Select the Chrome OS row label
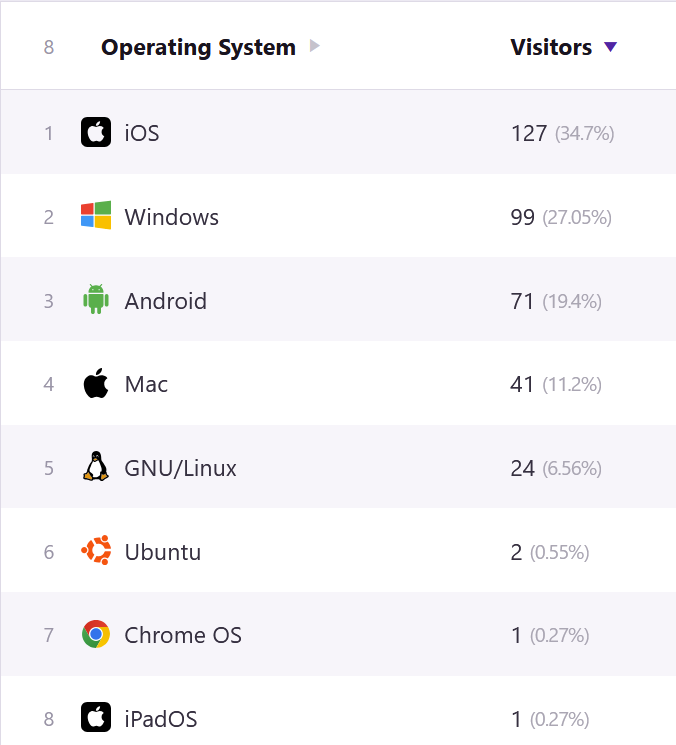676x745 pixels. [x=183, y=635]
